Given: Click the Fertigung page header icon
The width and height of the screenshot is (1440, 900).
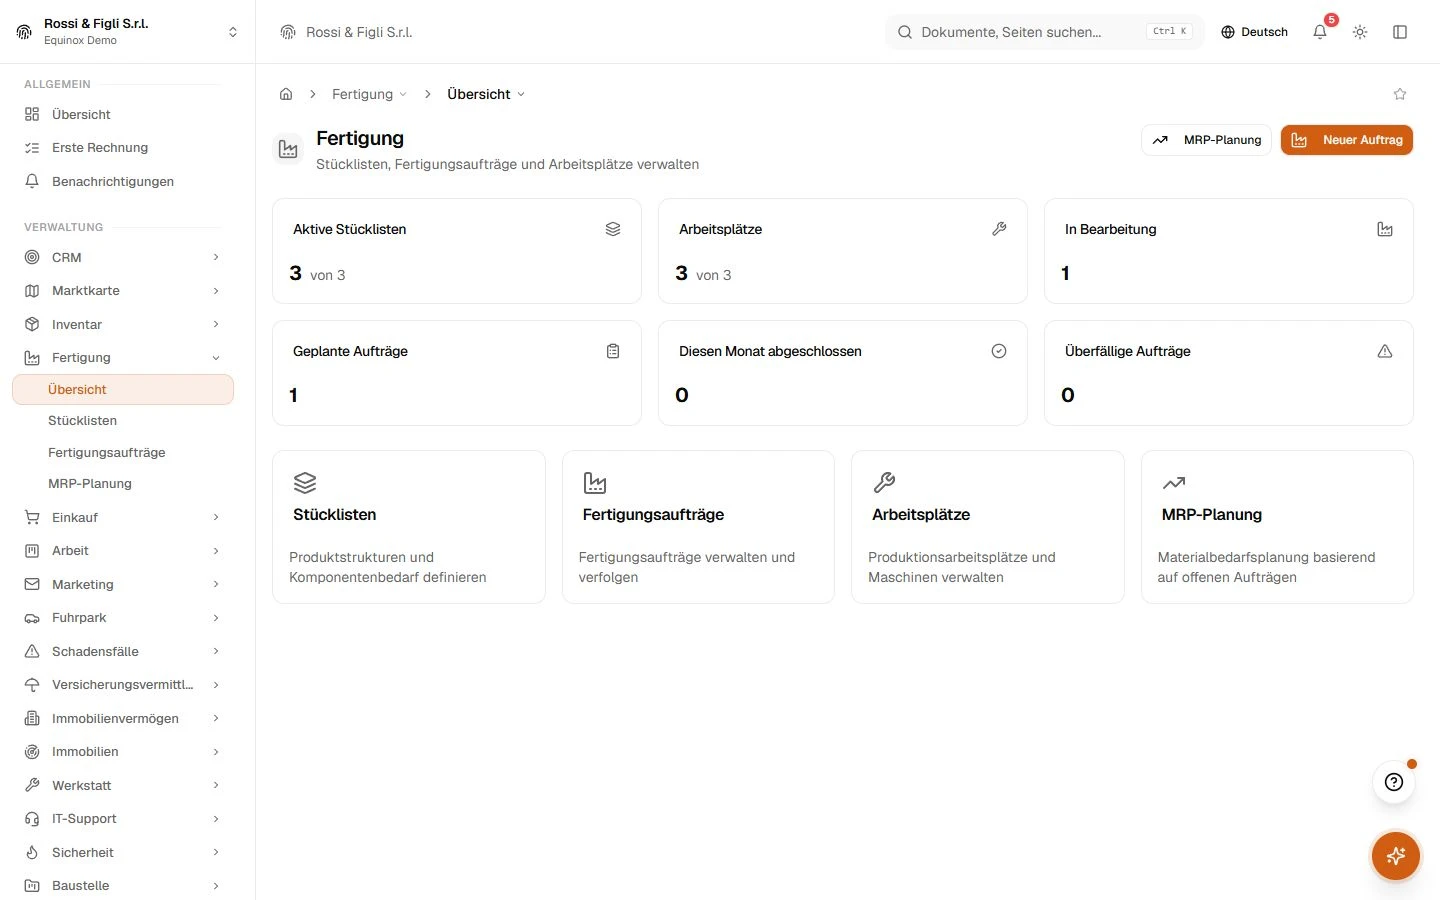Looking at the screenshot, I should [x=288, y=149].
